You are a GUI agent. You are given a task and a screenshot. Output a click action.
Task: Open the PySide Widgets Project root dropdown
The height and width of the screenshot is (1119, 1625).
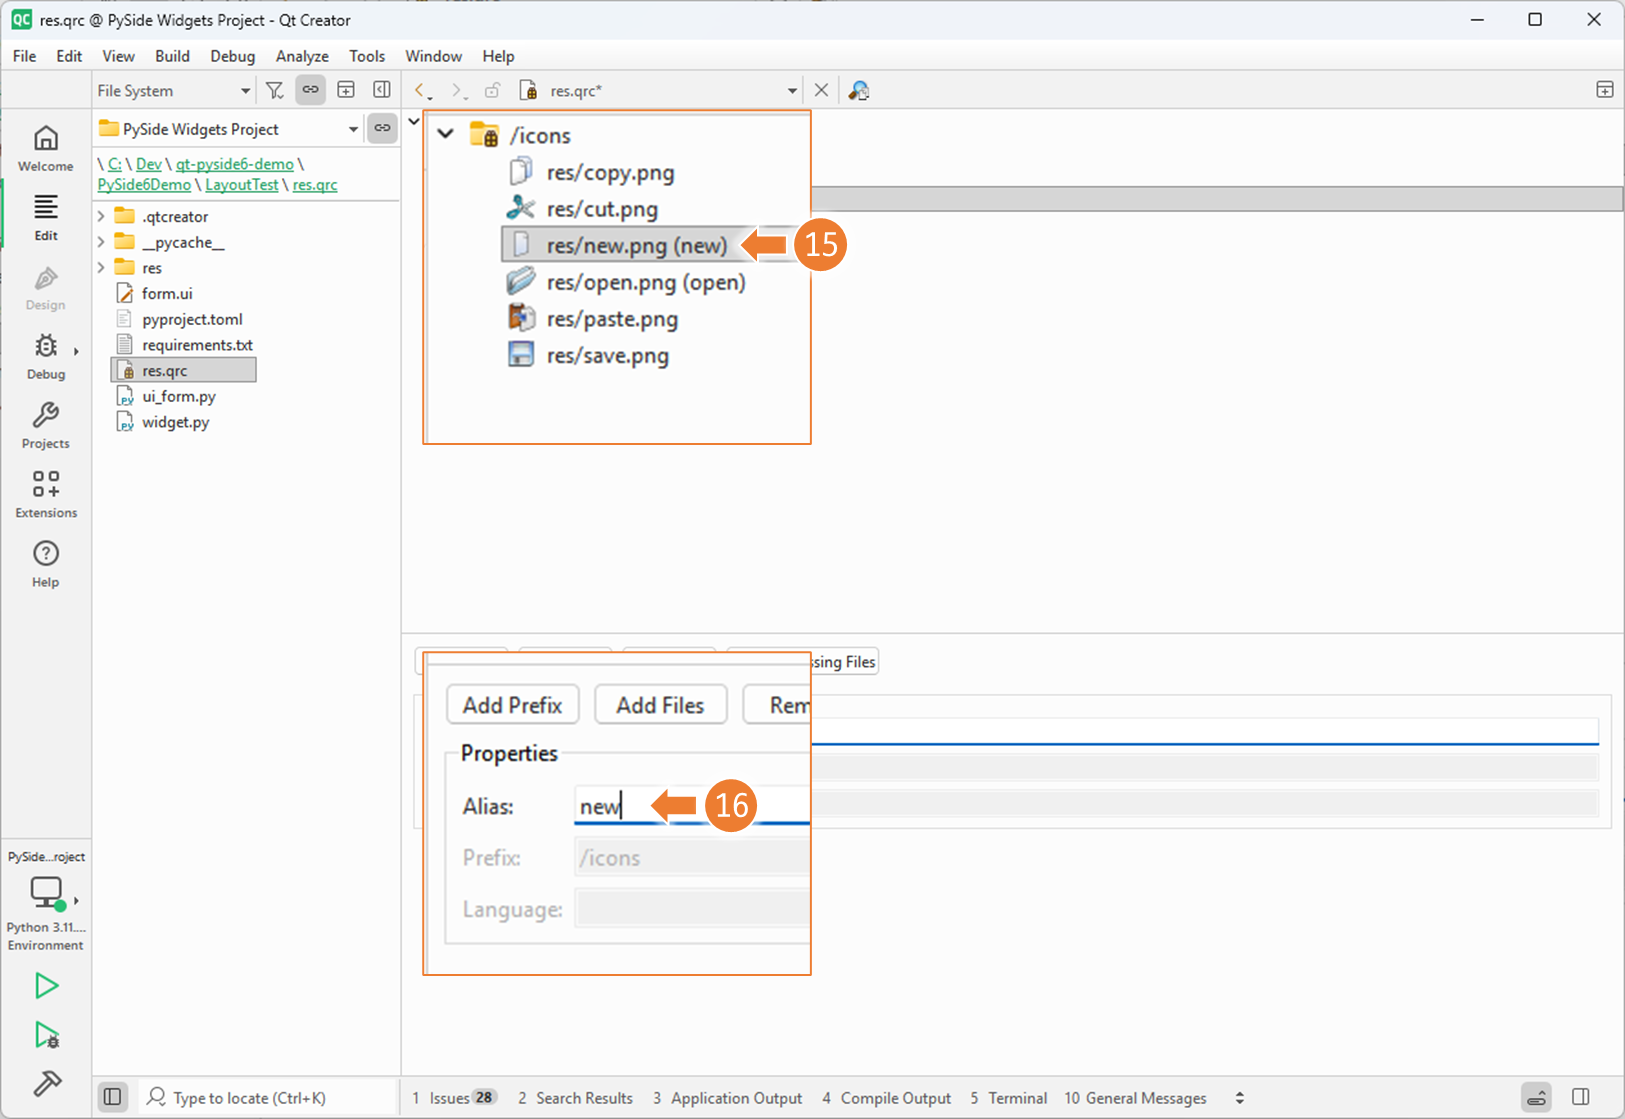[x=229, y=129]
